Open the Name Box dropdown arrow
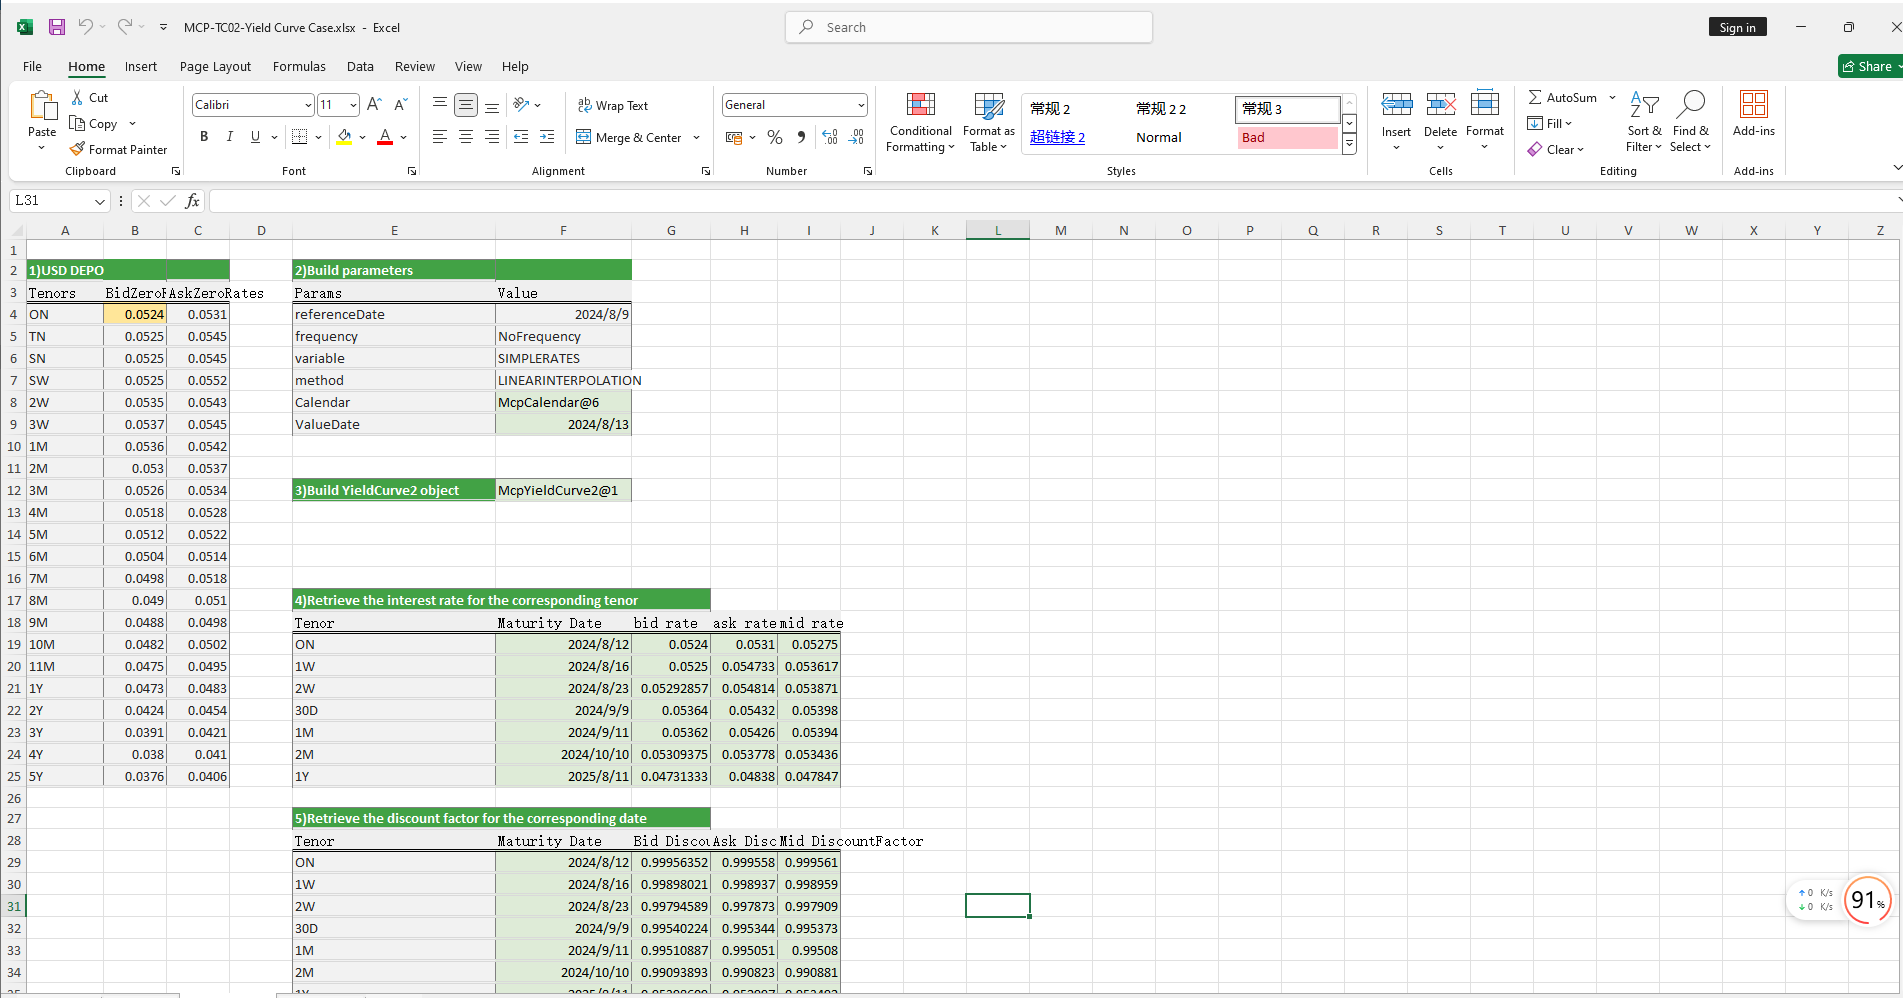Screen dimensions: 1903x998 99,201
